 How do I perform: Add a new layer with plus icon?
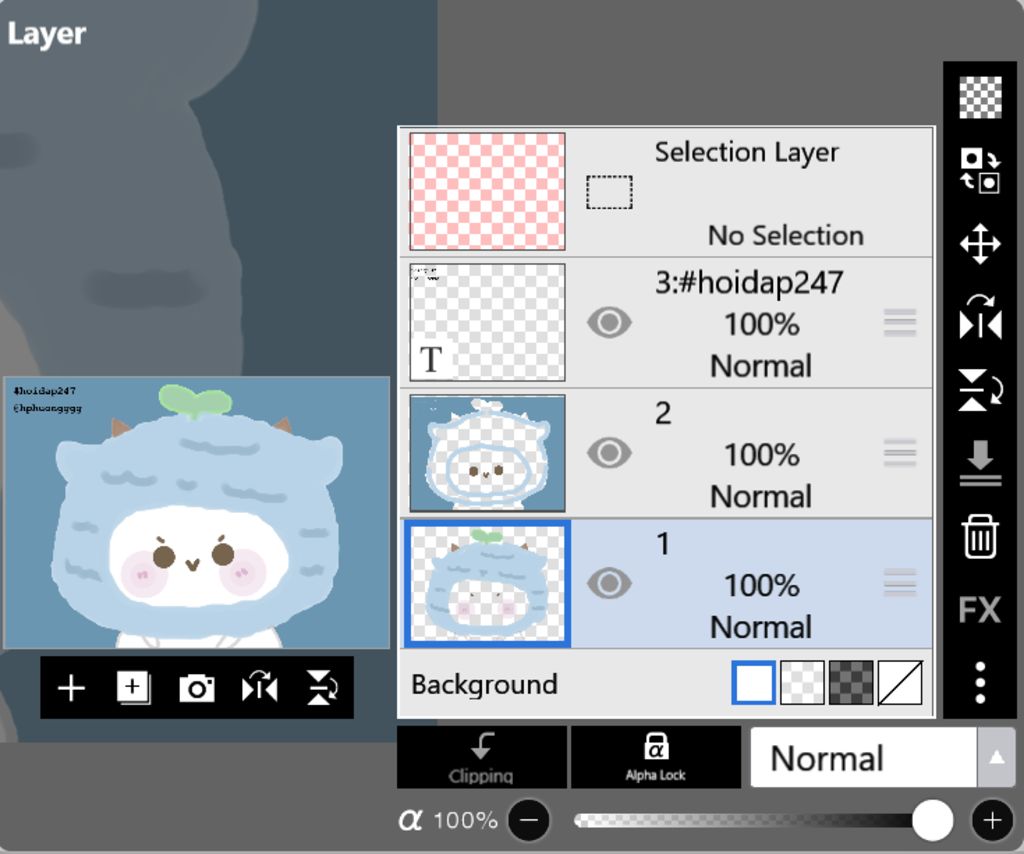(x=71, y=688)
